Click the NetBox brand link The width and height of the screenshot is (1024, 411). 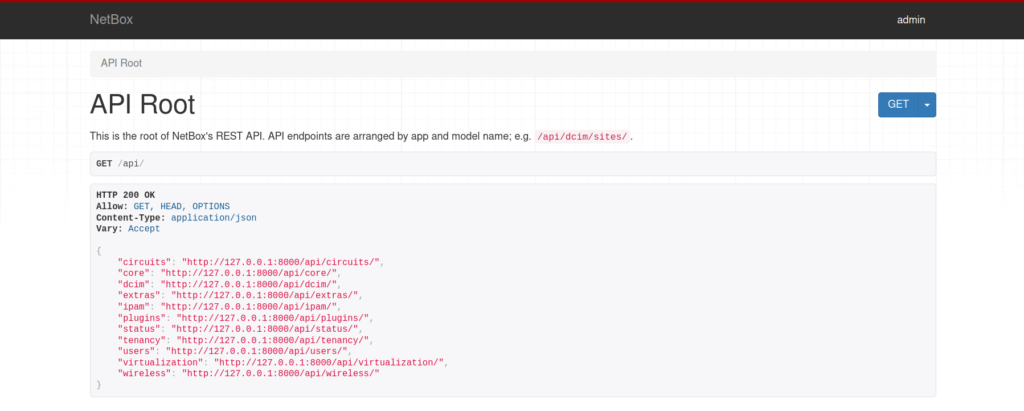[111, 19]
